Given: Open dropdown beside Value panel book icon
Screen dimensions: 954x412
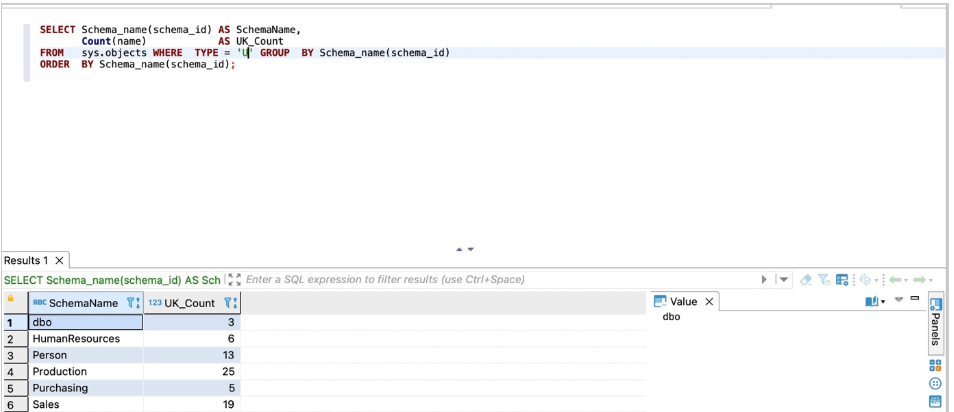Looking at the screenshot, I should (883, 302).
